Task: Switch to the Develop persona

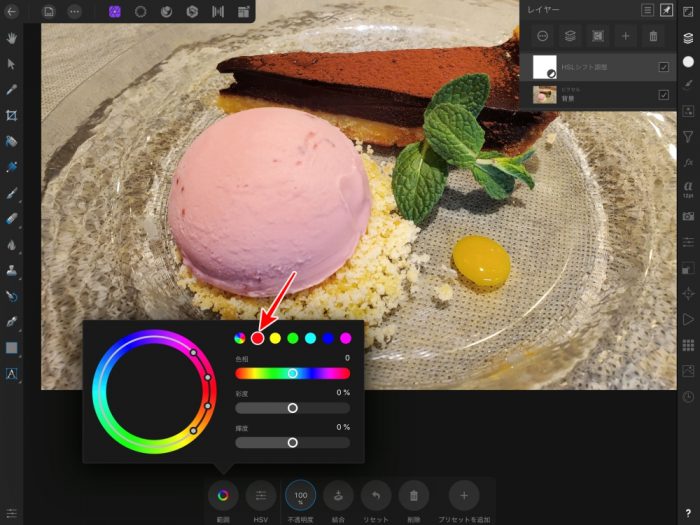Action: 192,12
